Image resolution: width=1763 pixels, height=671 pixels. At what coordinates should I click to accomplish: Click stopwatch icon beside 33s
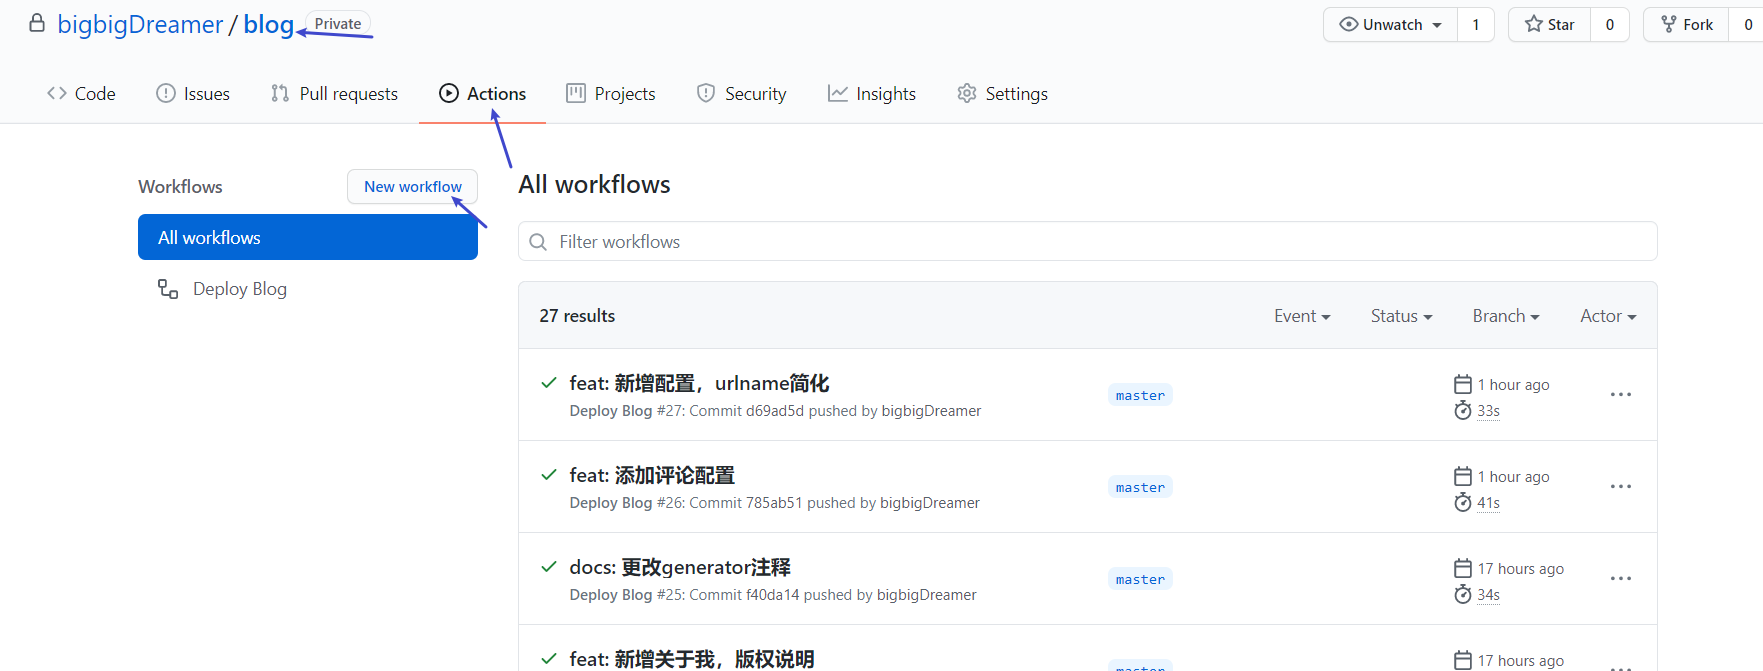1463,410
